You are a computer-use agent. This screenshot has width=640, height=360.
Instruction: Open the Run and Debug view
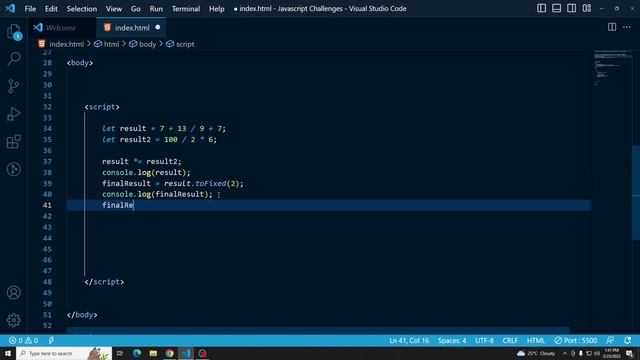14,114
